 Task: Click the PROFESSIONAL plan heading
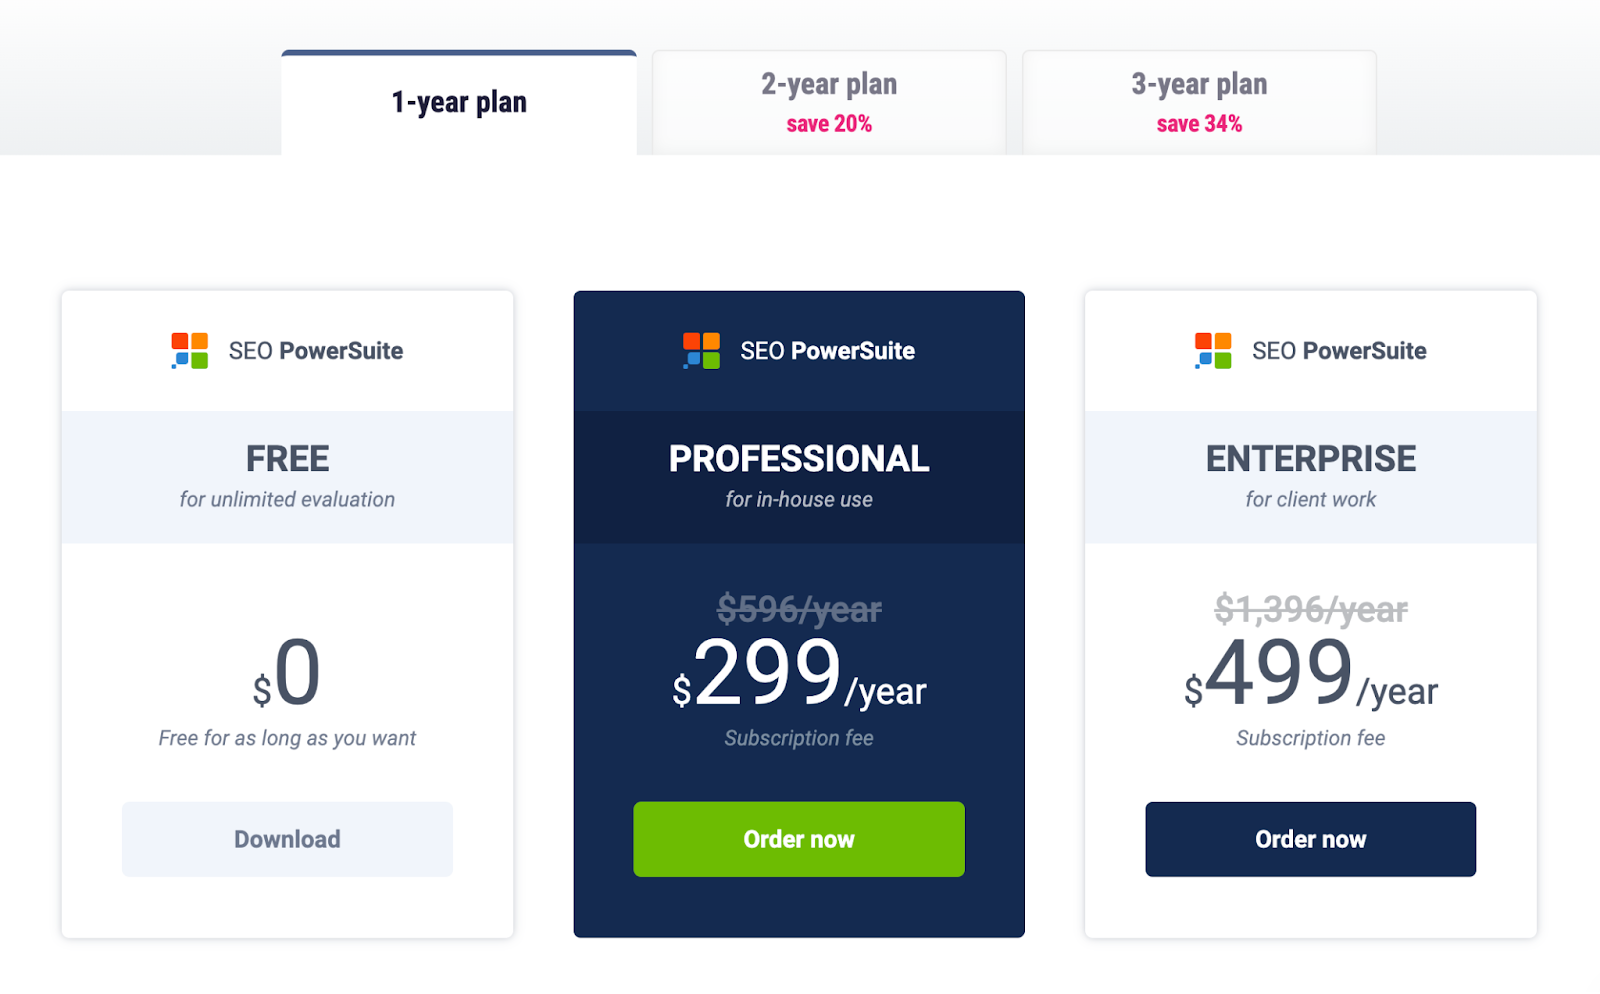(x=799, y=459)
